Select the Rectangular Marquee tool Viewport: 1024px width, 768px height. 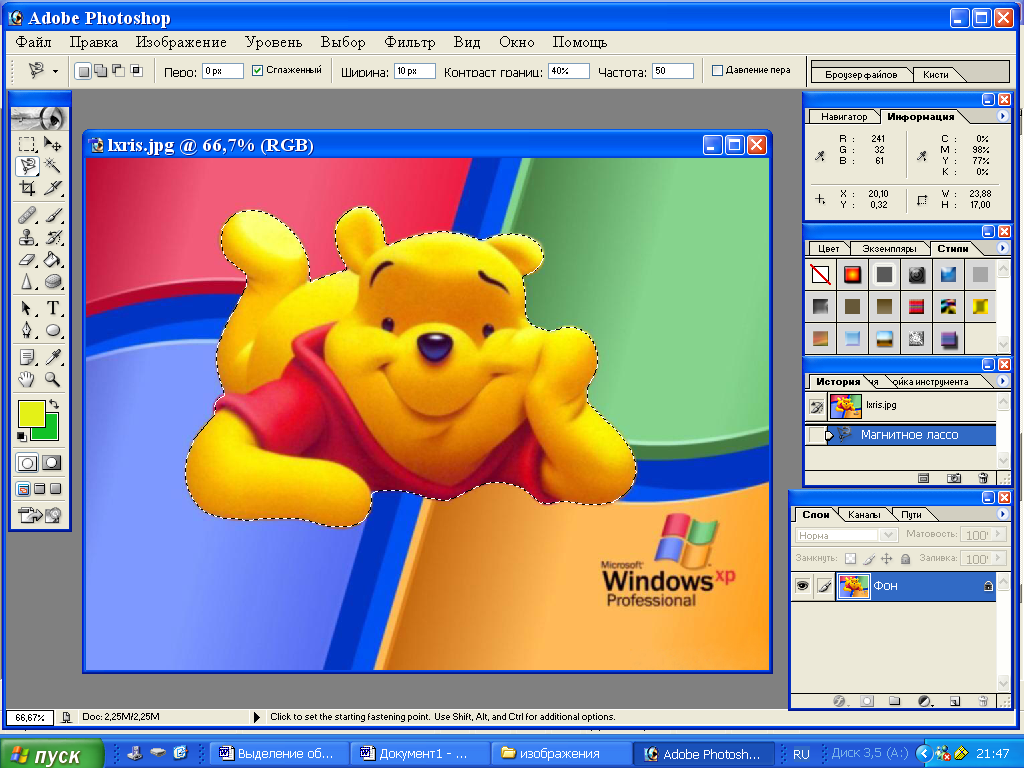pos(27,144)
